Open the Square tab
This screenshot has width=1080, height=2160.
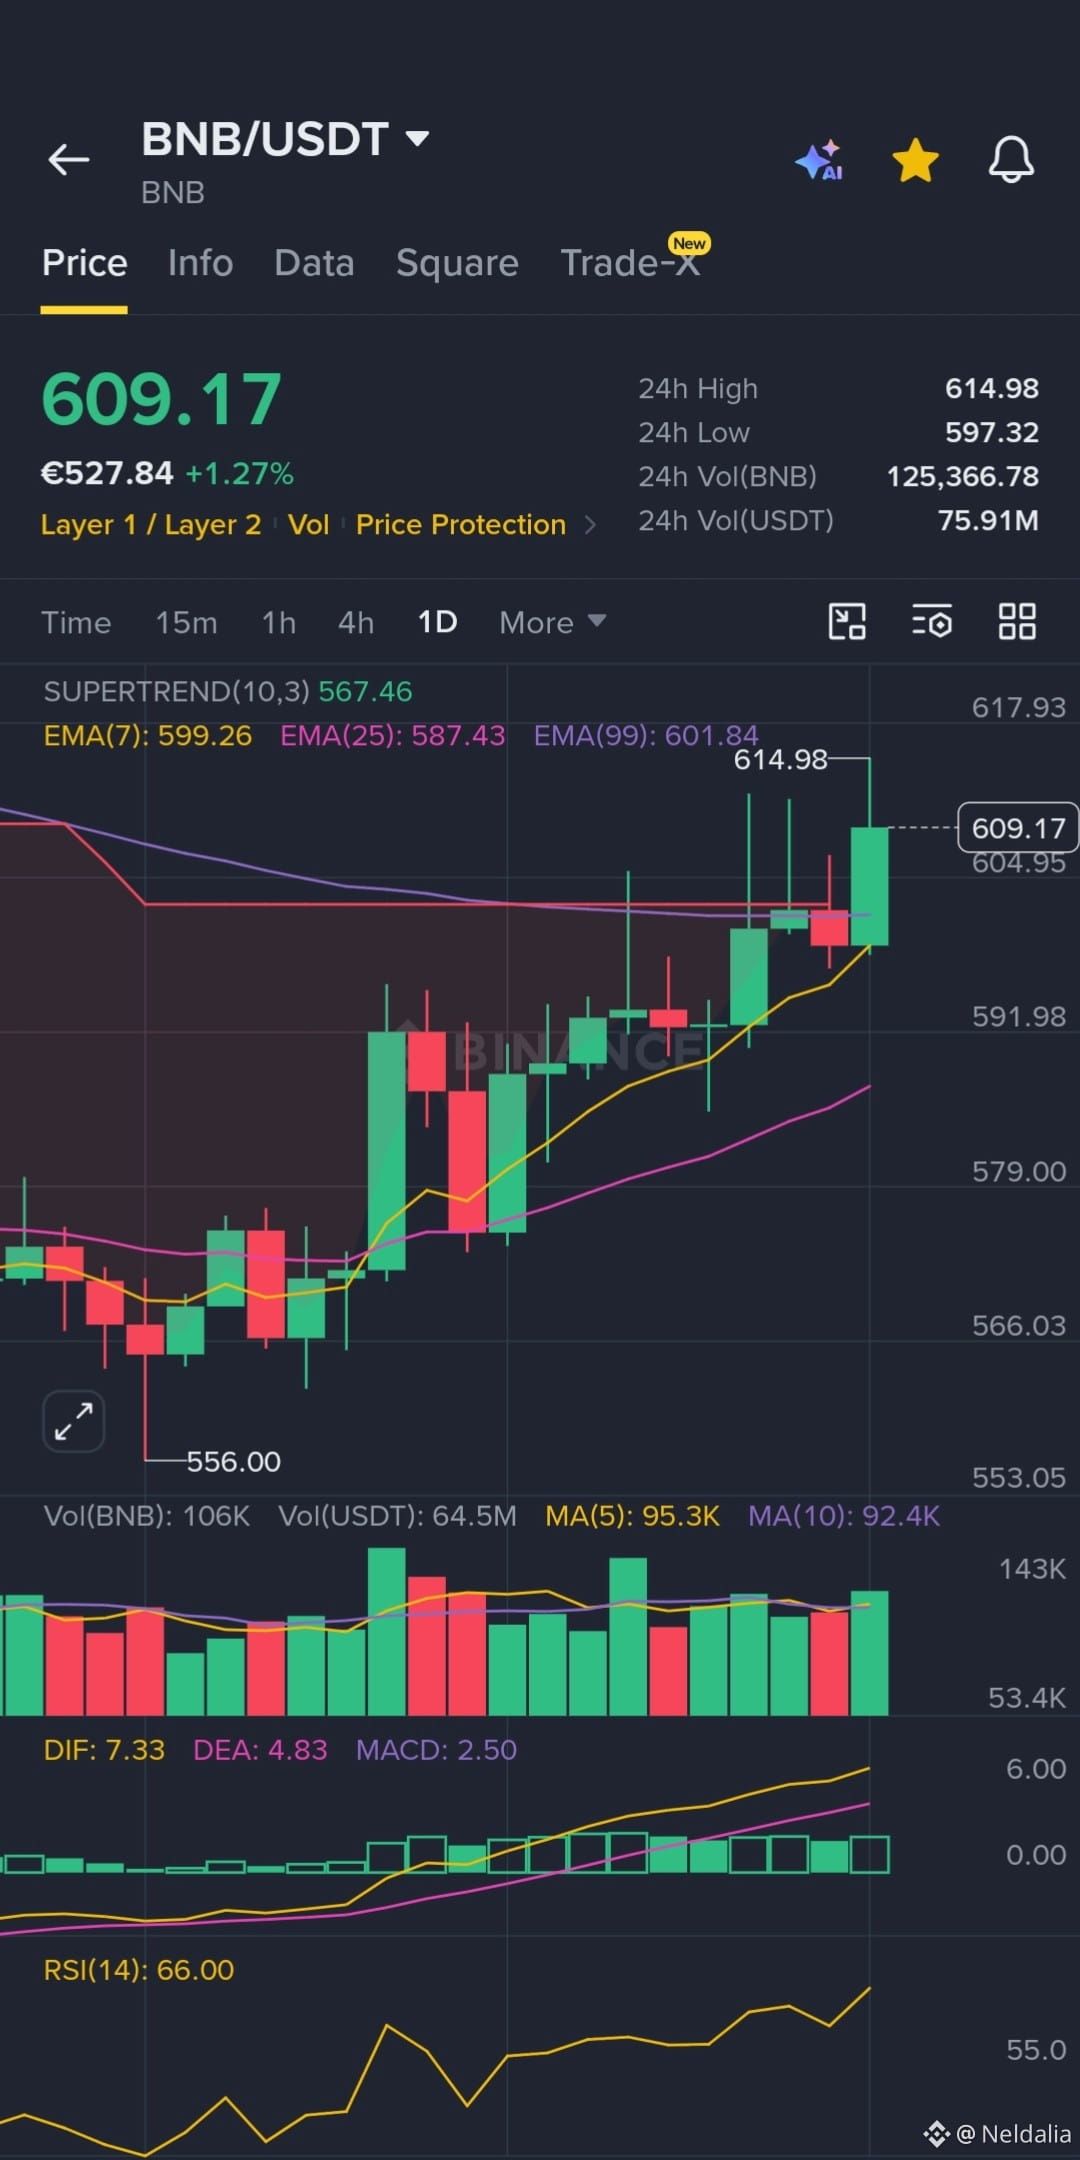coord(457,263)
